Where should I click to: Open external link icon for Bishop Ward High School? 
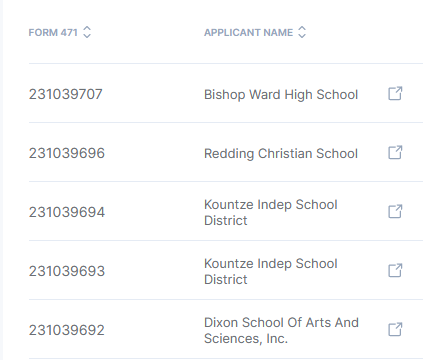(x=395, y=94)
